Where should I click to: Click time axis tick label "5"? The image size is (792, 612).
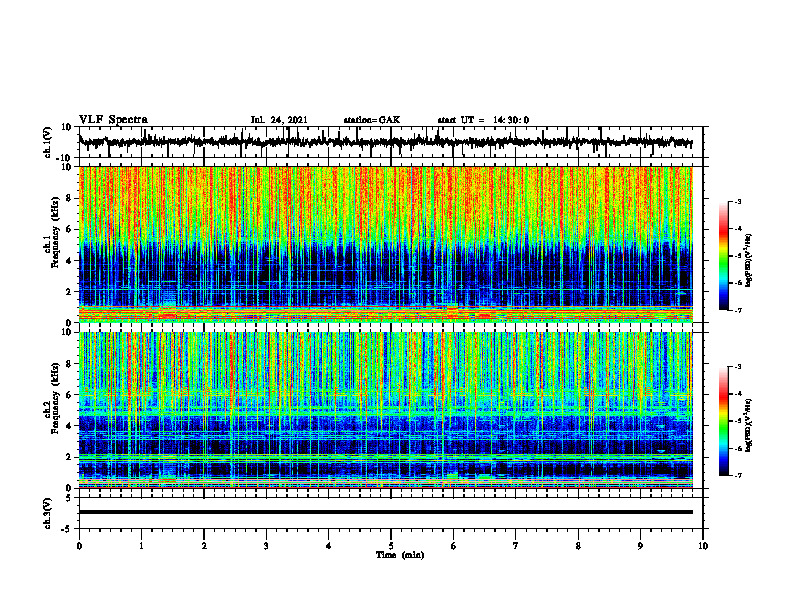coord(391,546)
